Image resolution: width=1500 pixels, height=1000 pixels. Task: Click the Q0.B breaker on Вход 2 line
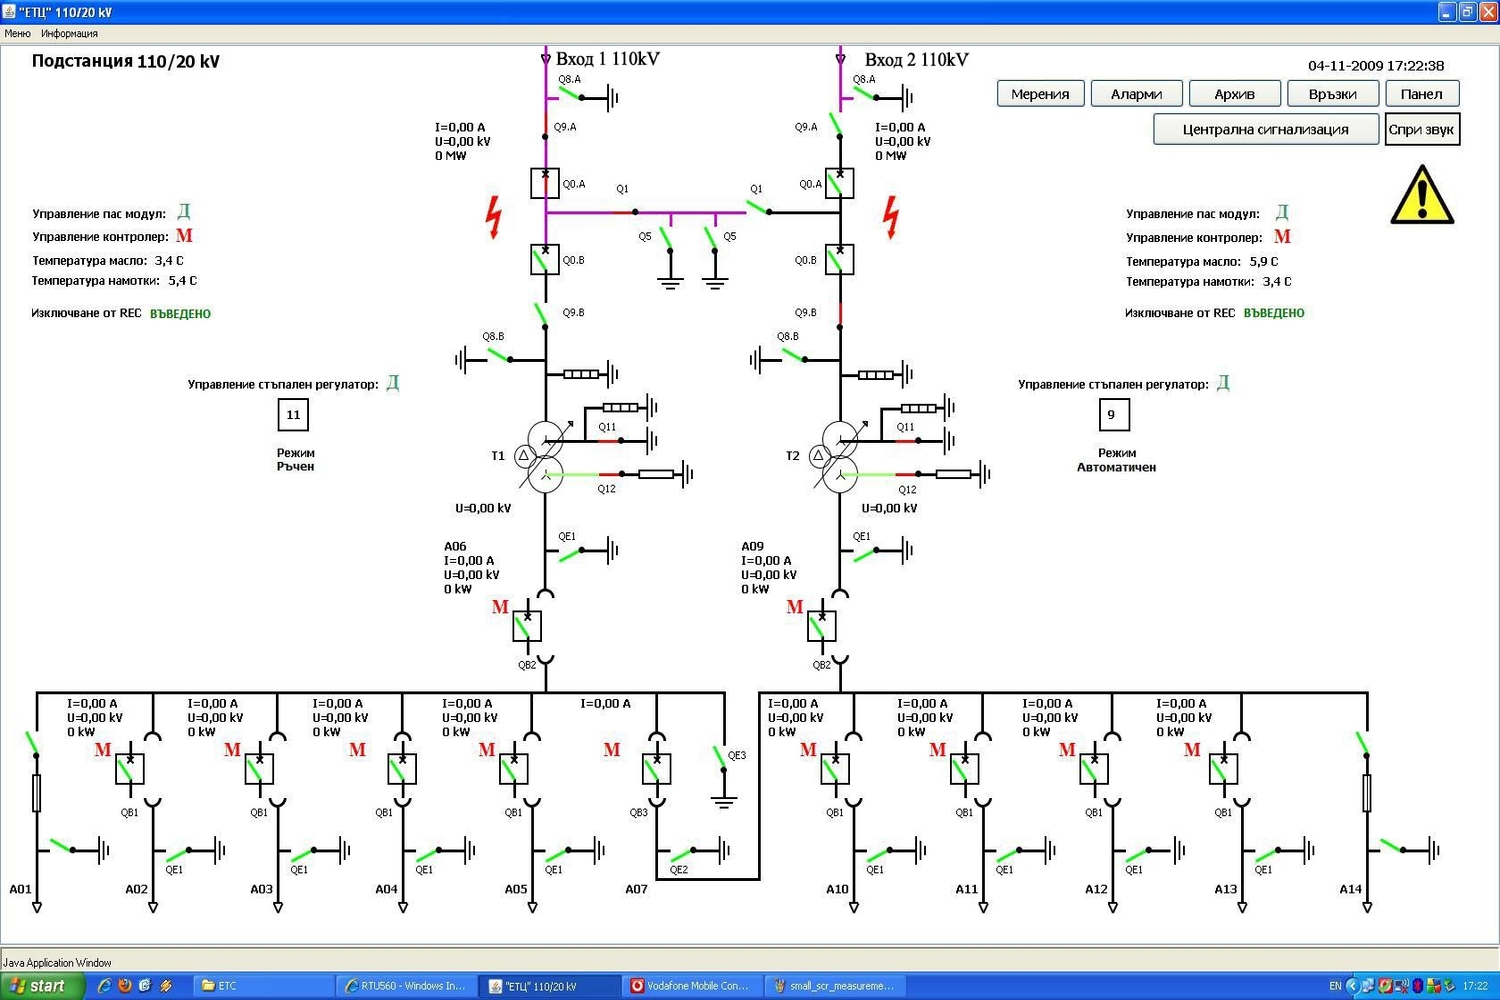click(x=839, y=260)
